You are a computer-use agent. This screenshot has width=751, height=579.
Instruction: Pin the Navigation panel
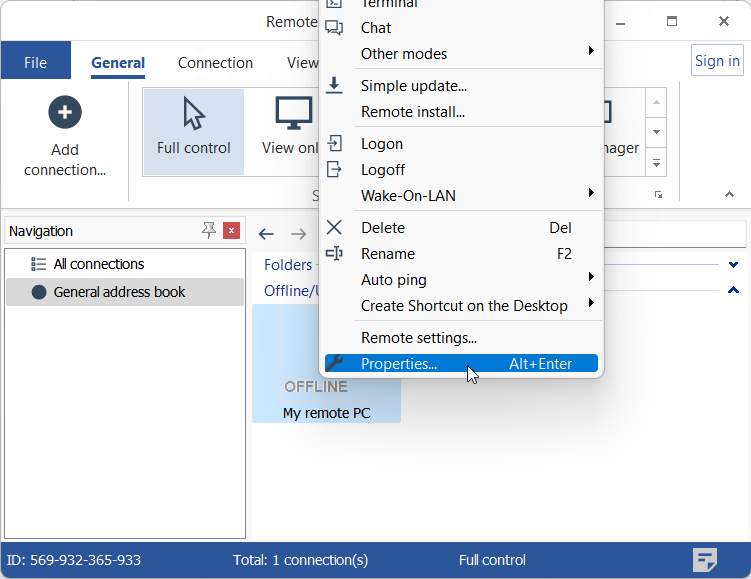(209, 231)
